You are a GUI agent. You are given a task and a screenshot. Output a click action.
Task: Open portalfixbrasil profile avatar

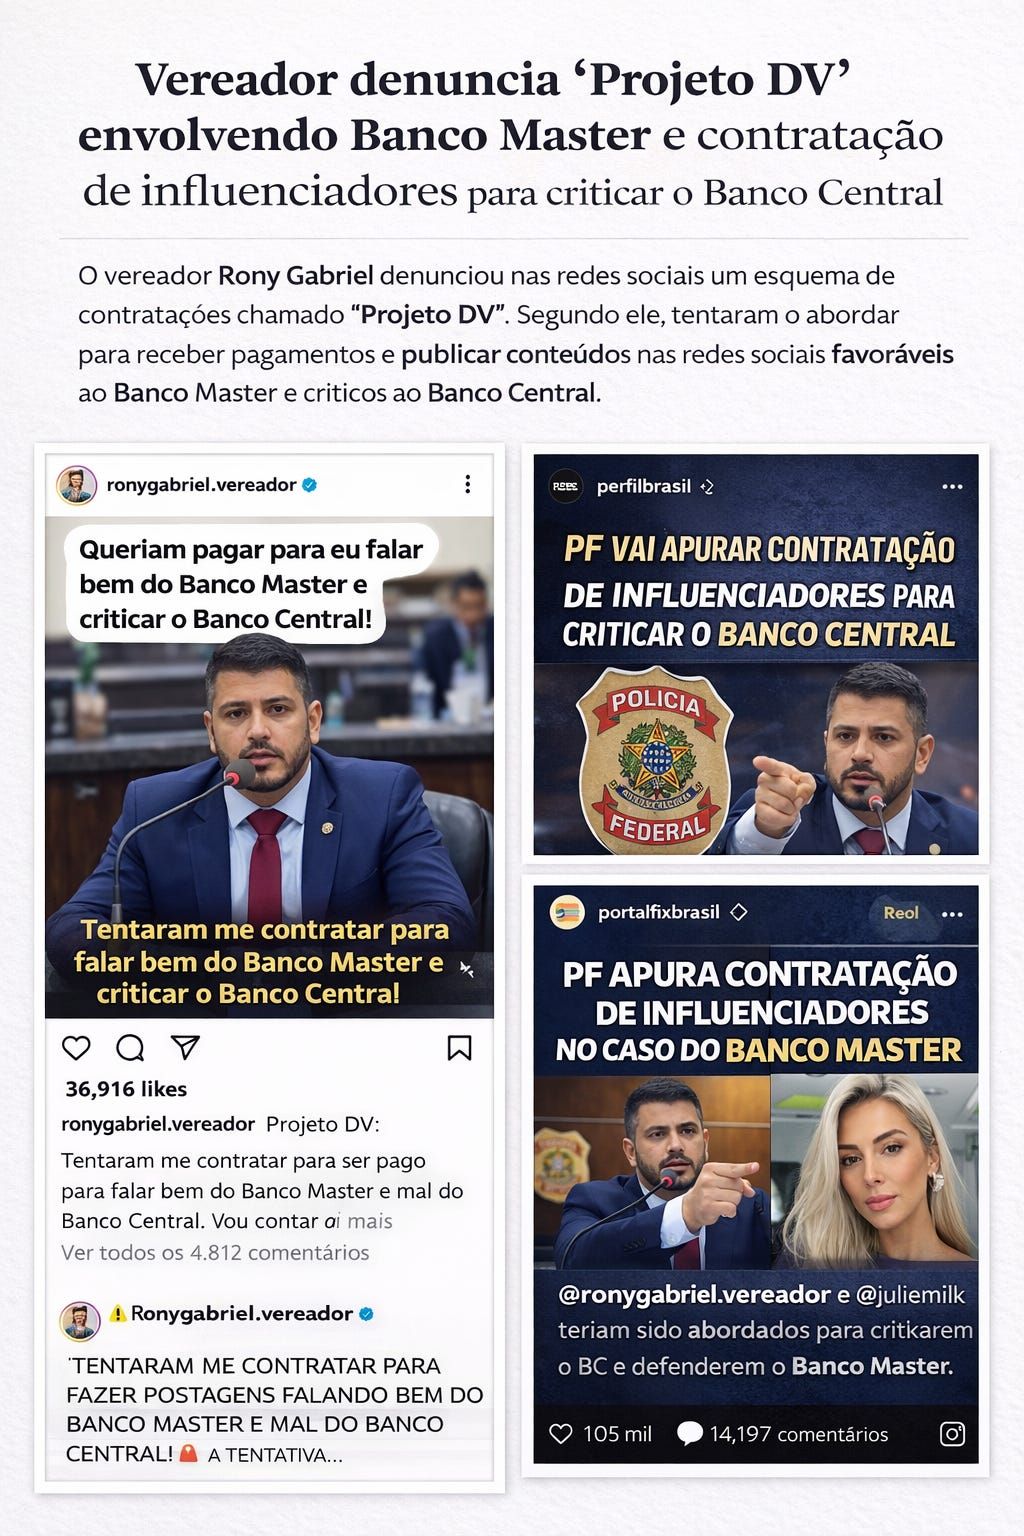point(568,913)
